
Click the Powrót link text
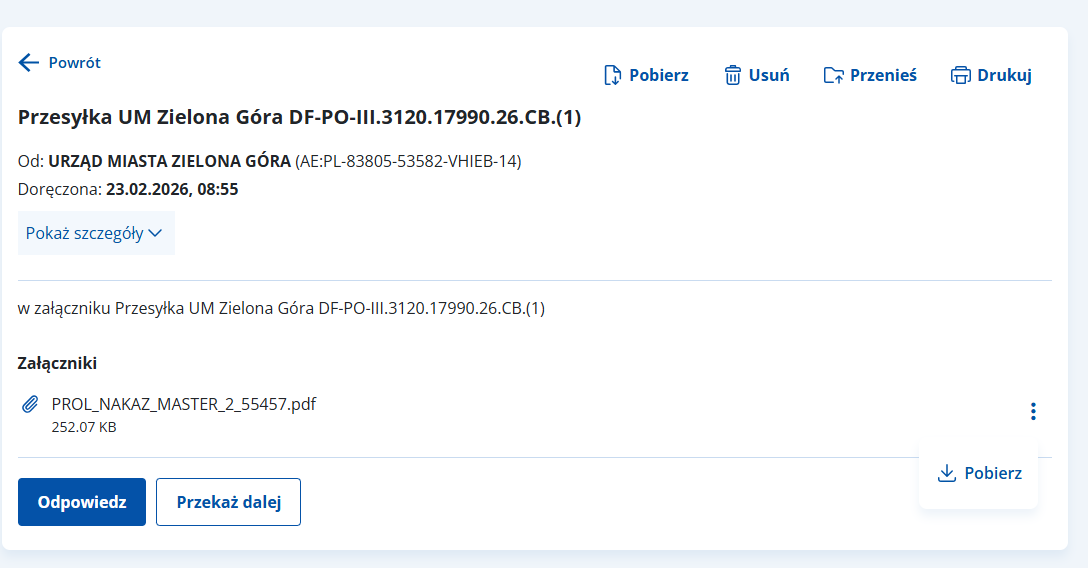[75, 62]
